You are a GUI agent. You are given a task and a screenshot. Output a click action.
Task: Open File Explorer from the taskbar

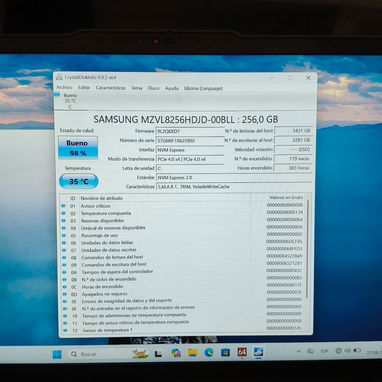pos(192,353)
